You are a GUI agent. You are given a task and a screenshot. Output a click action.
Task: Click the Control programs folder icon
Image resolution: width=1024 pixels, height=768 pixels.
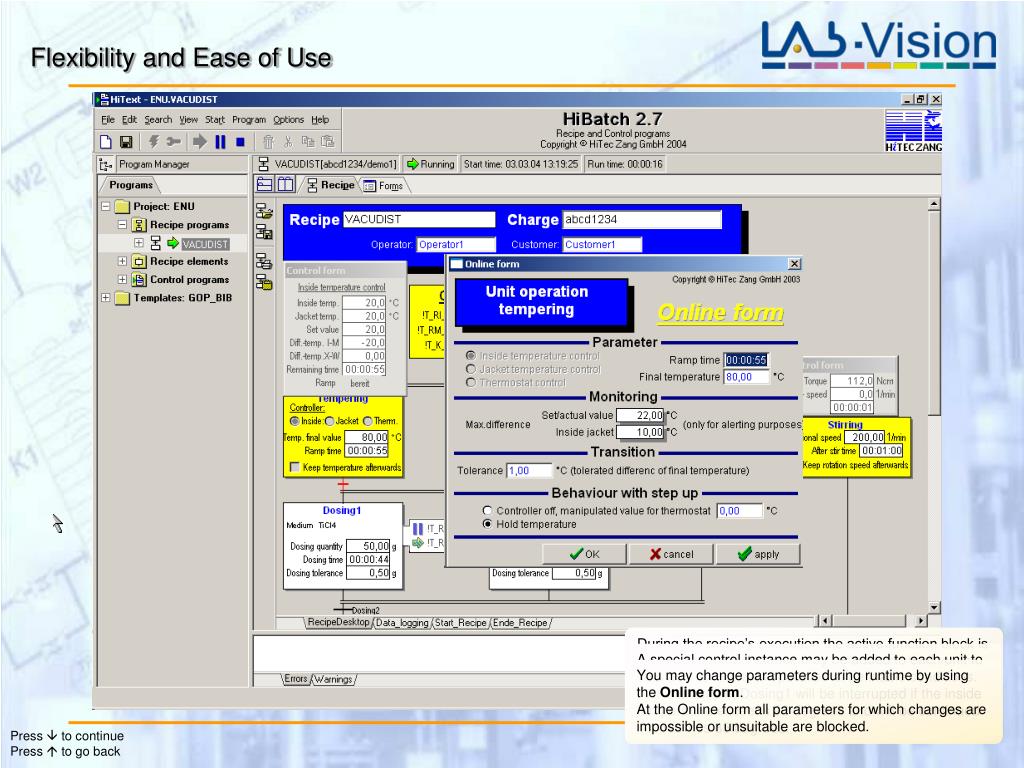click(x=138, y=280)
